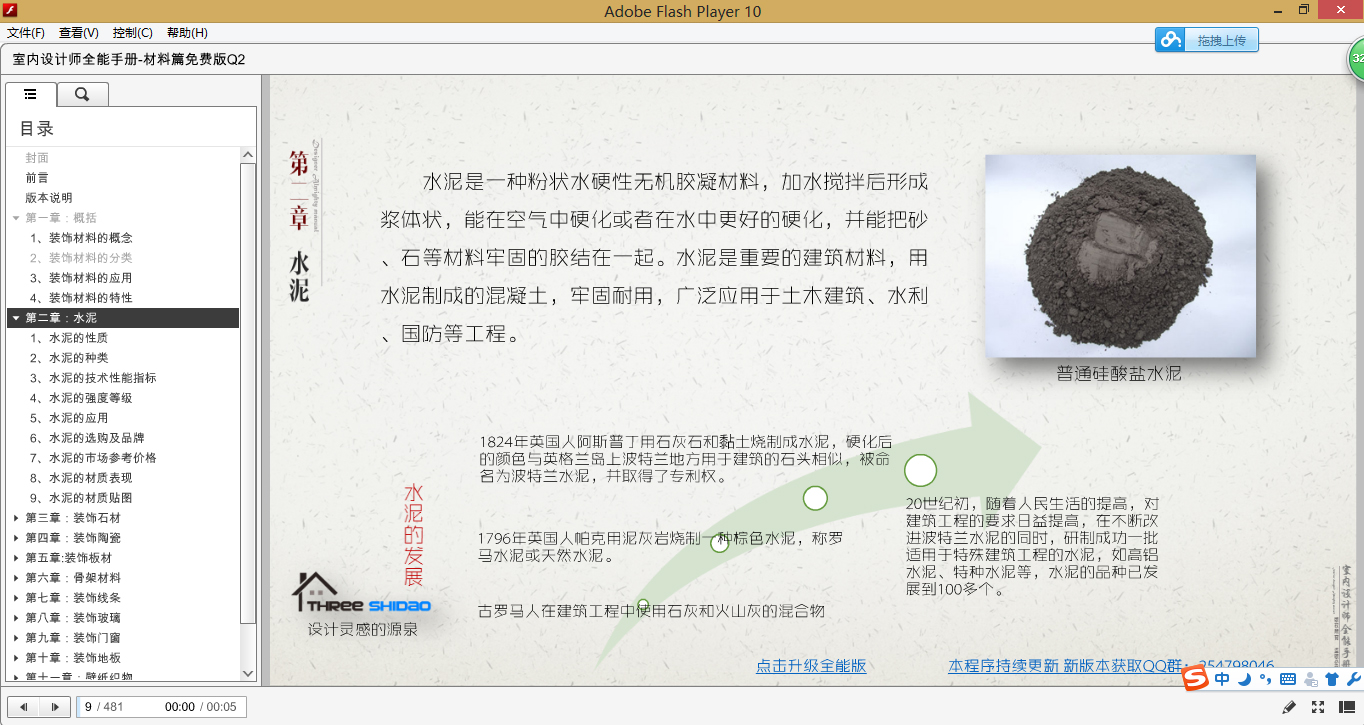Image resolution: width=1364 pixels, height=725 pixels.
Task: Expand the 第五章:装饰板材 chapter
Action: [16, 558]
